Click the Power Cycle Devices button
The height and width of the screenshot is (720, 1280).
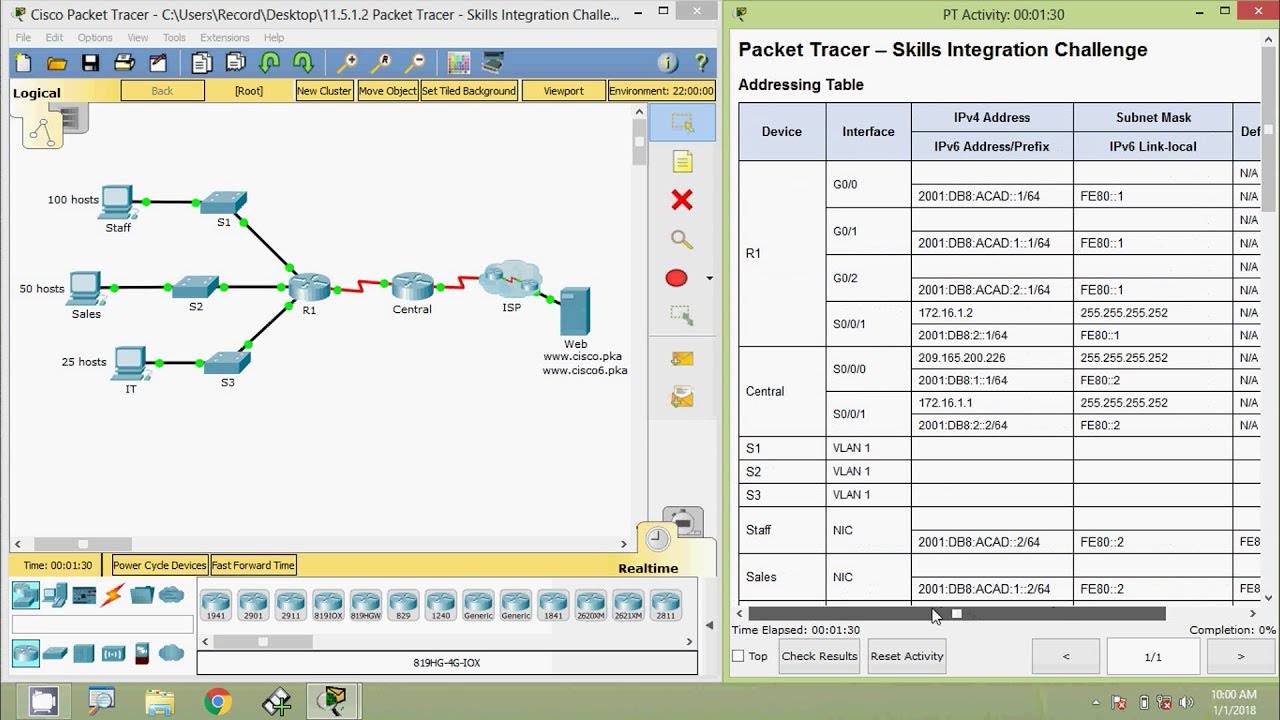(x=160, y=565)
